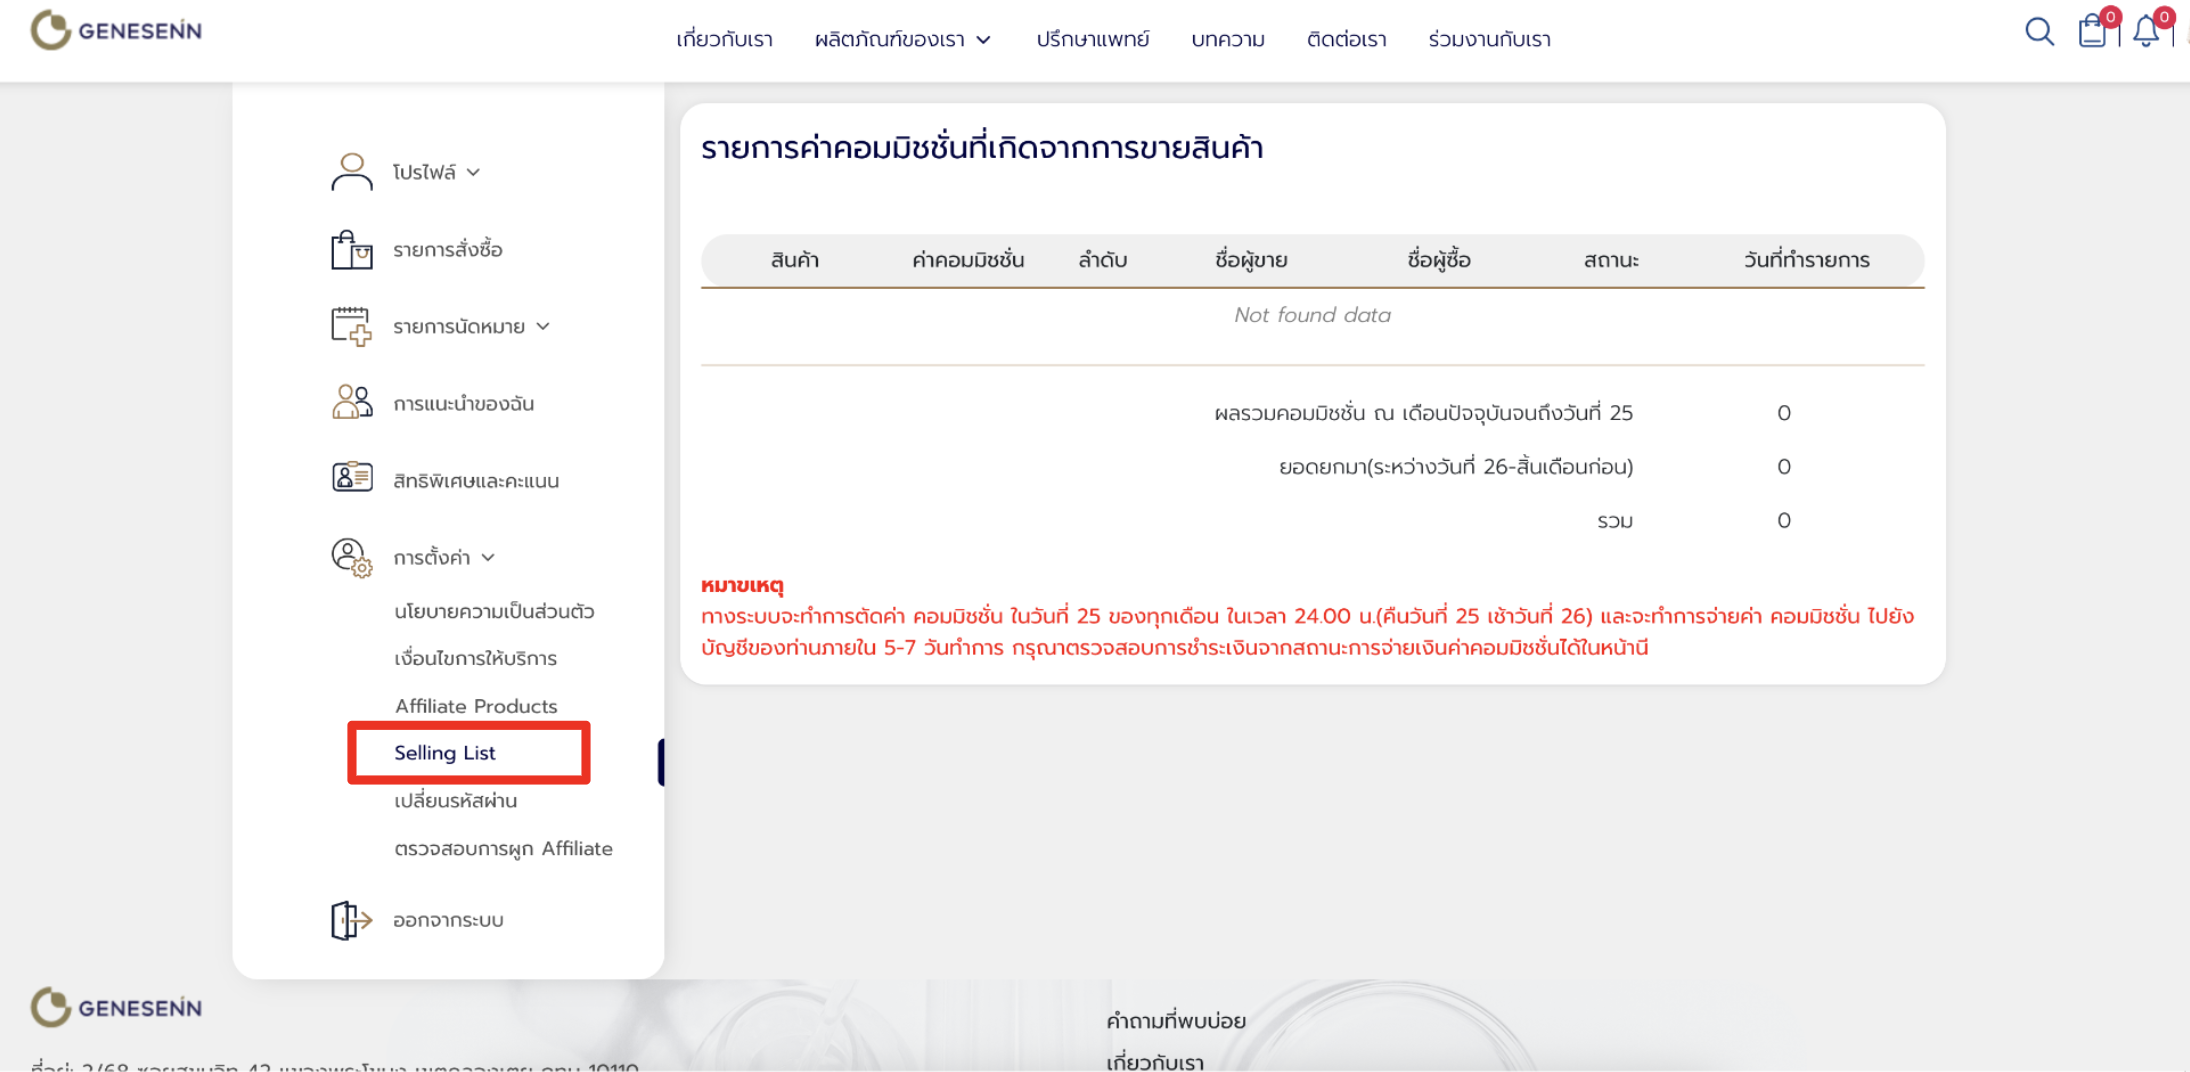Click the คำถามที่พบบ่อย footer link

1175,1021
